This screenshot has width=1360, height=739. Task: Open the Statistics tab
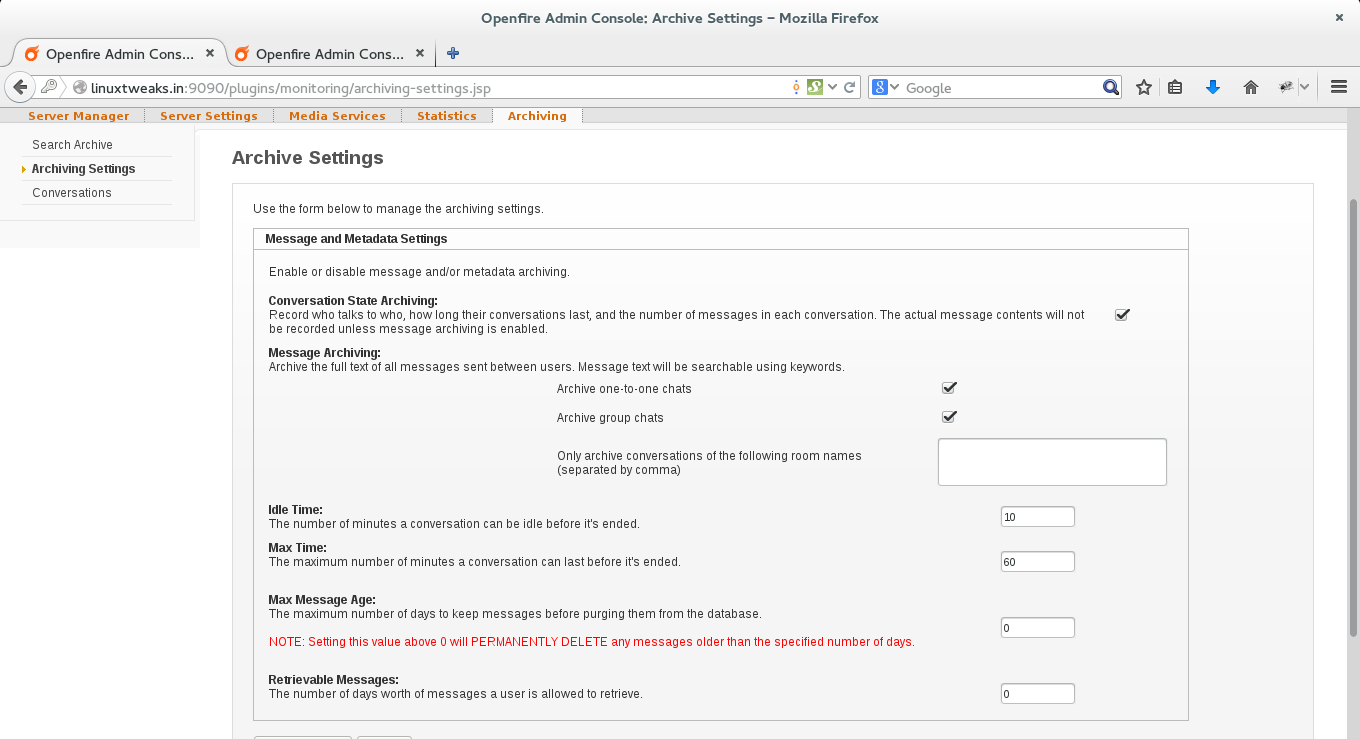(446, 116)
